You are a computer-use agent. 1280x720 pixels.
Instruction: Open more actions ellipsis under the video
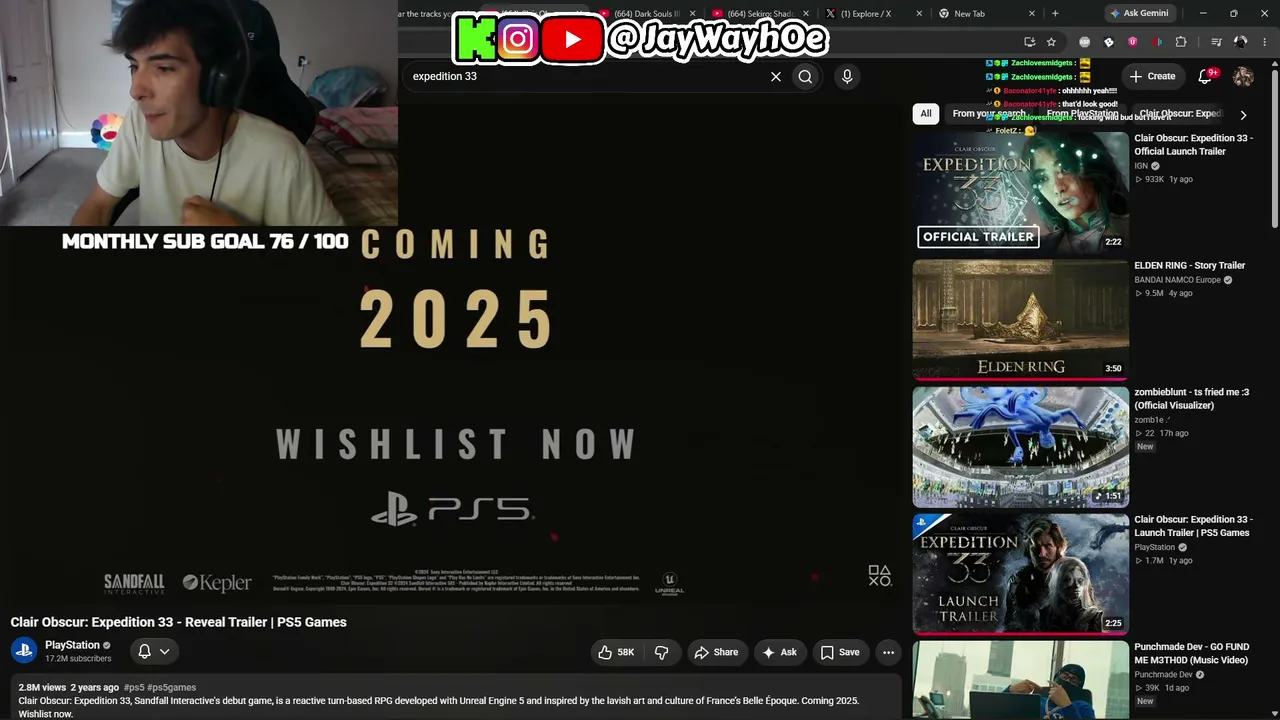[888, 652]
